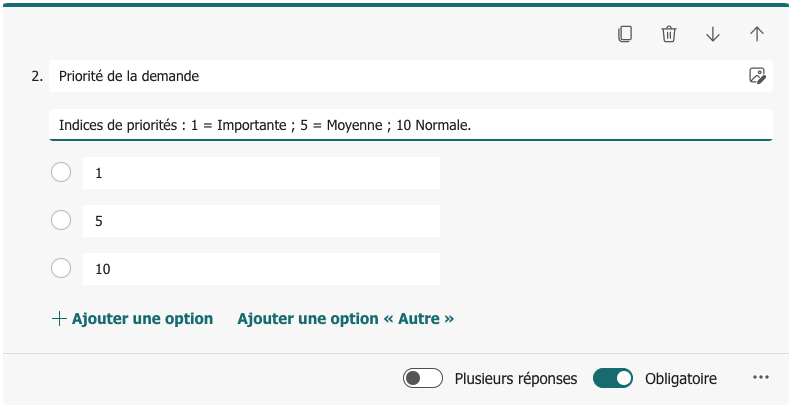Image resolution: width=795 pixels, height=410 pixels.
Task: Click the question number 2 label
Action: click(37, 76)
